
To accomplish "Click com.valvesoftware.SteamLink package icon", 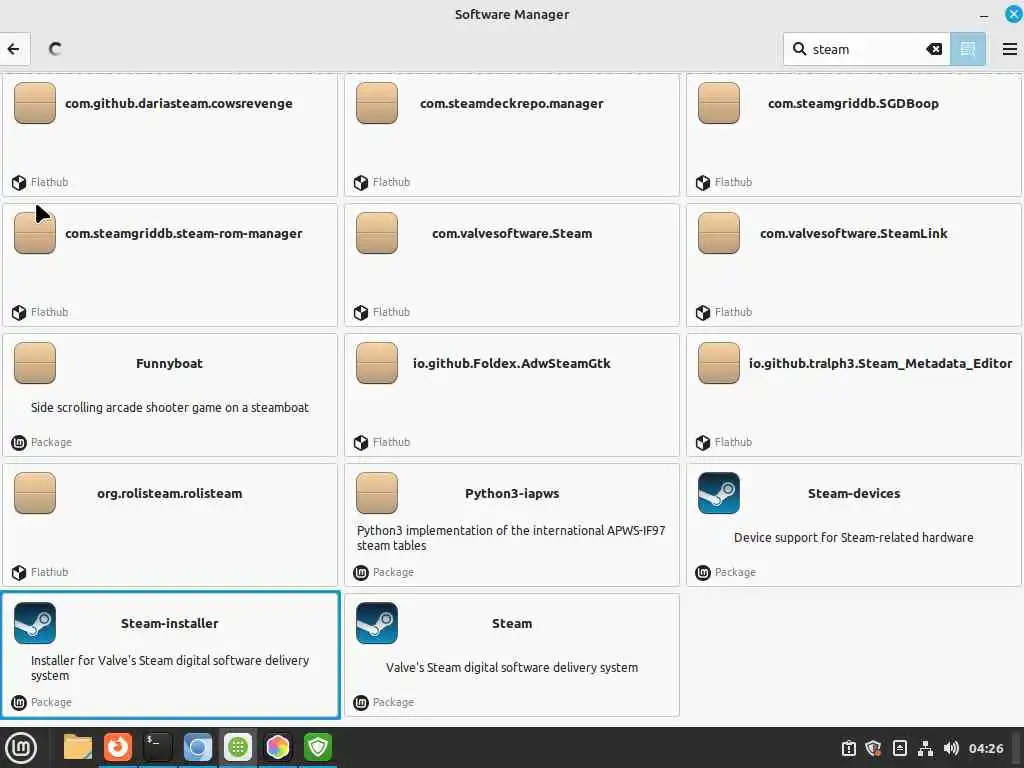I will click(718, 233).
